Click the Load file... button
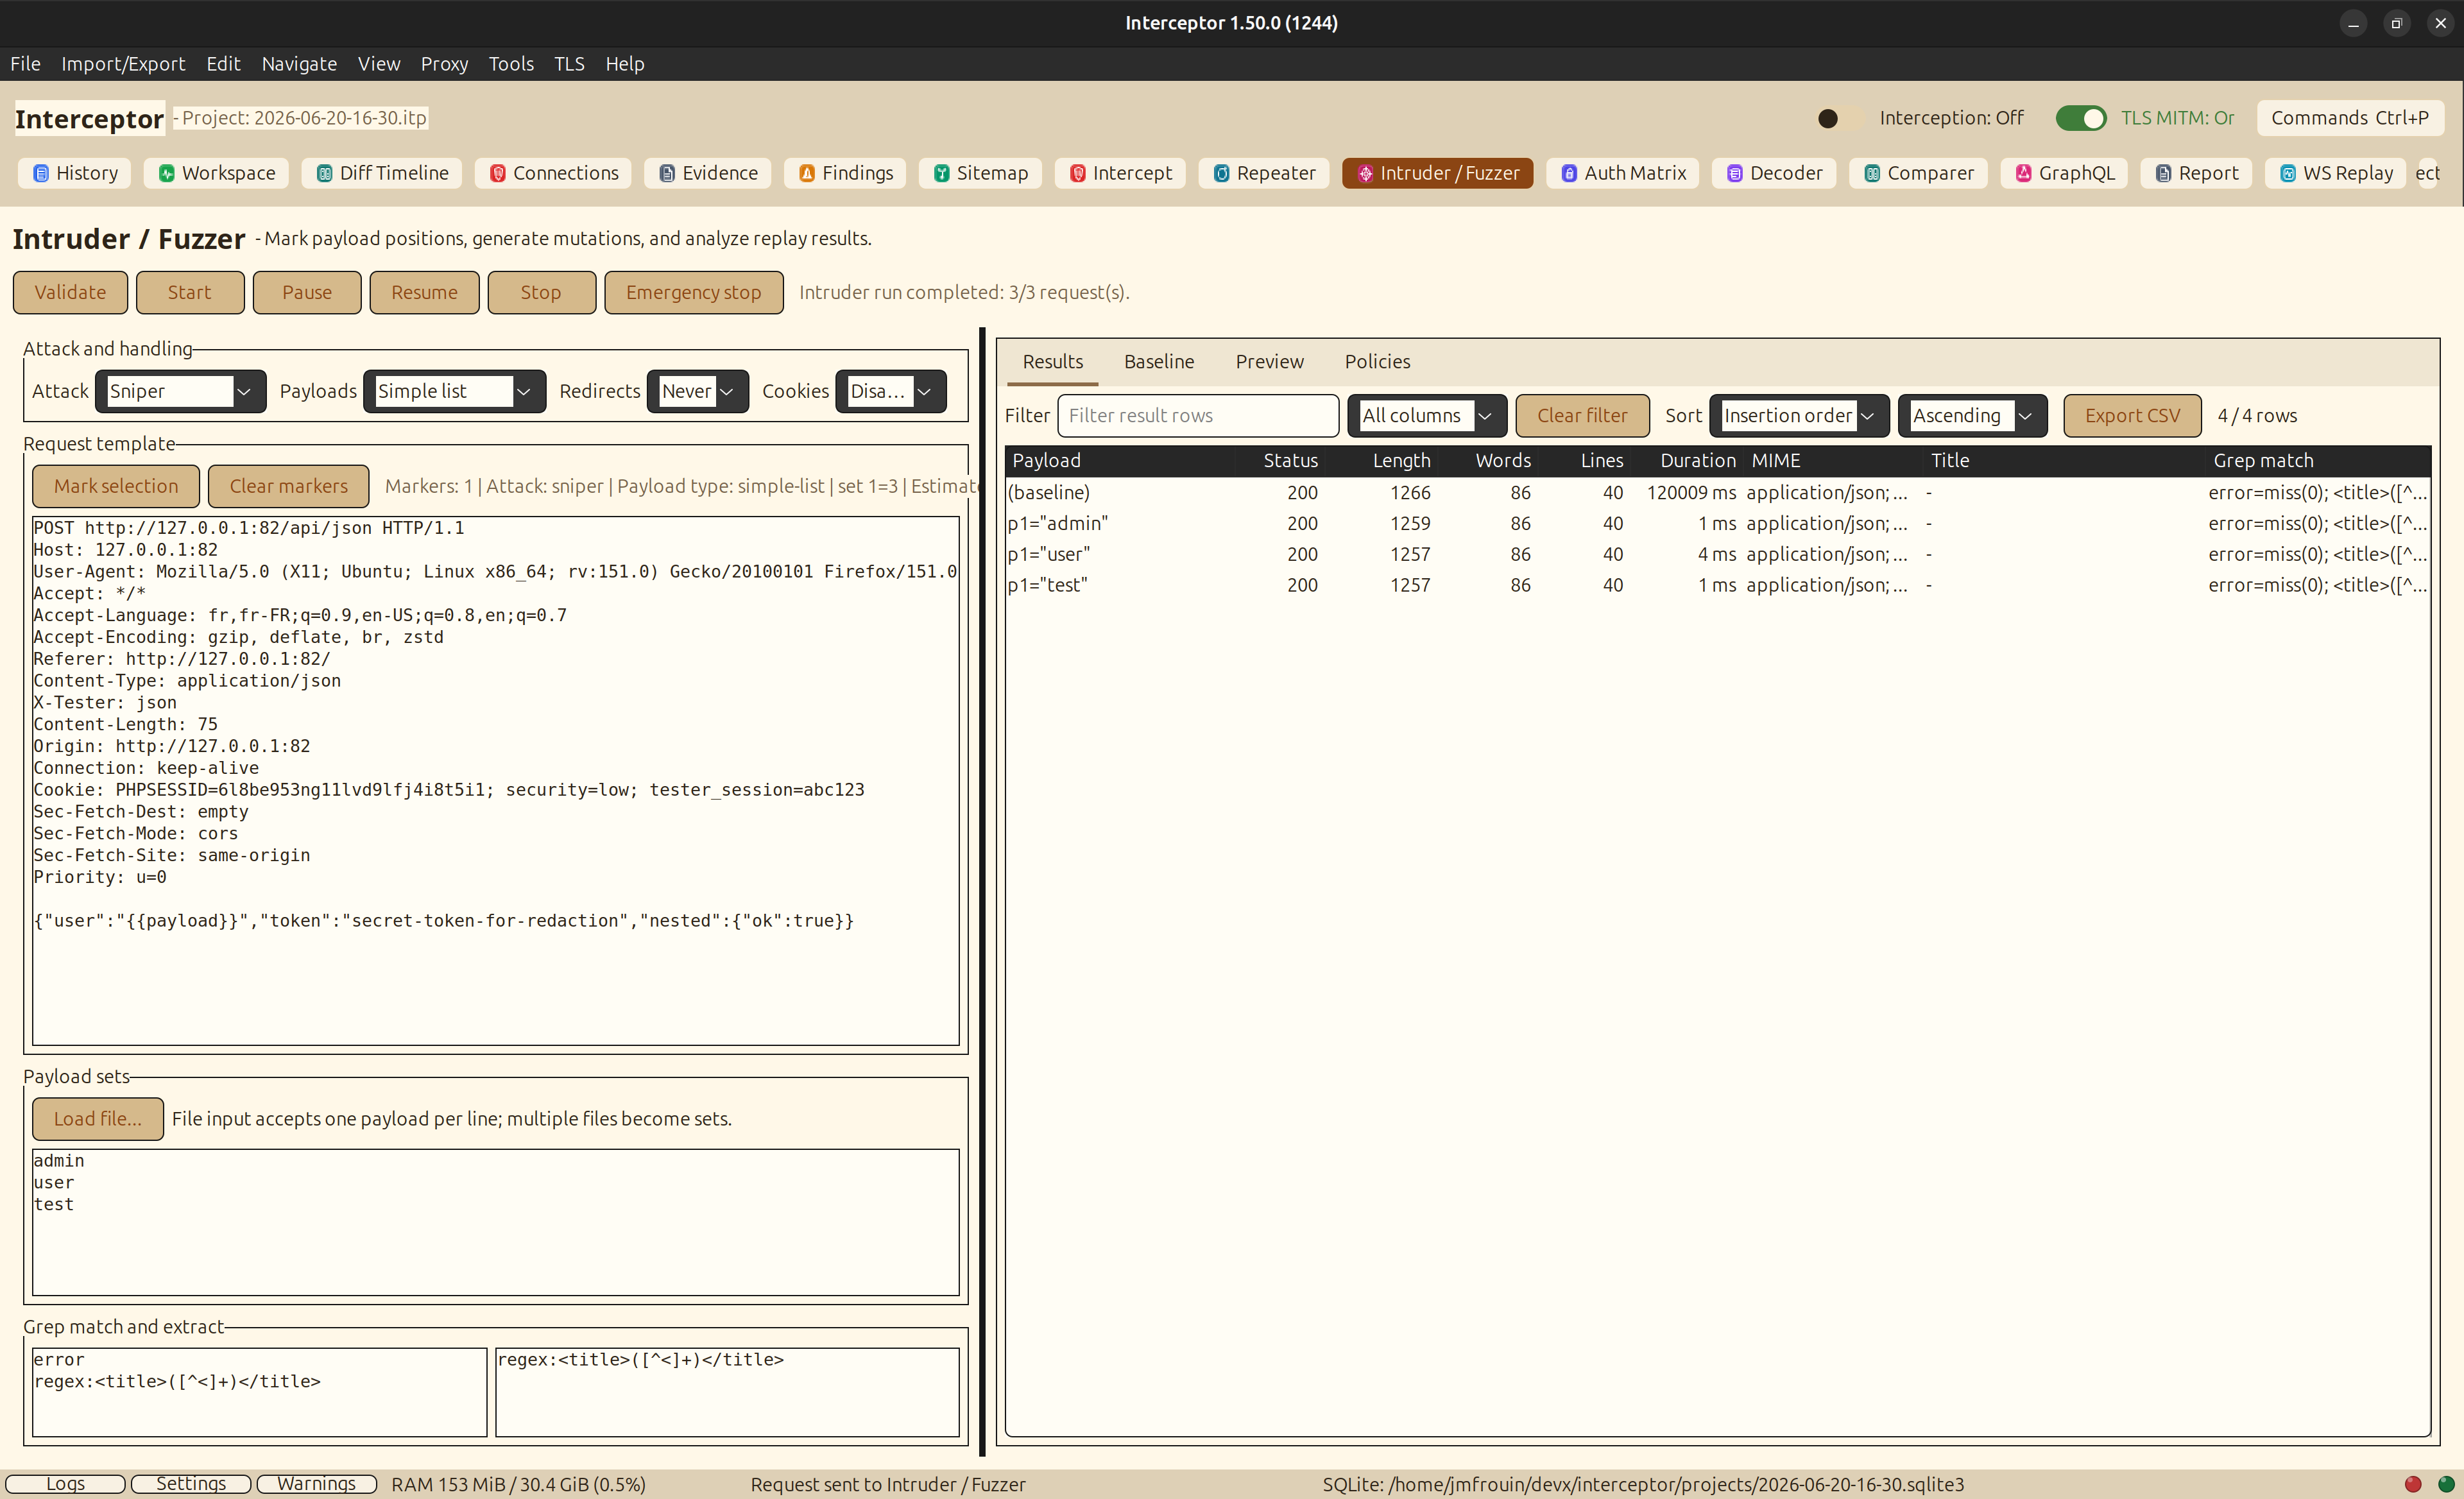2464x1499 pixels. coord(98,1118)
